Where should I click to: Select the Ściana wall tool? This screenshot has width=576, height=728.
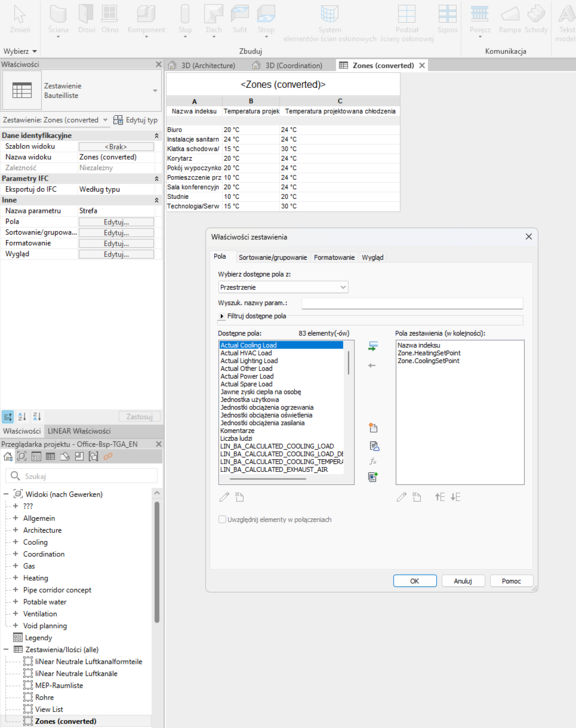point(58,20)
